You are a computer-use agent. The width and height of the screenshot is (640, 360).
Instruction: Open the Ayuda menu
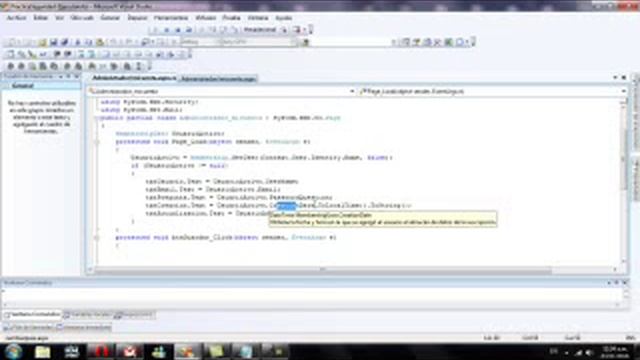[x=284, y=18]
